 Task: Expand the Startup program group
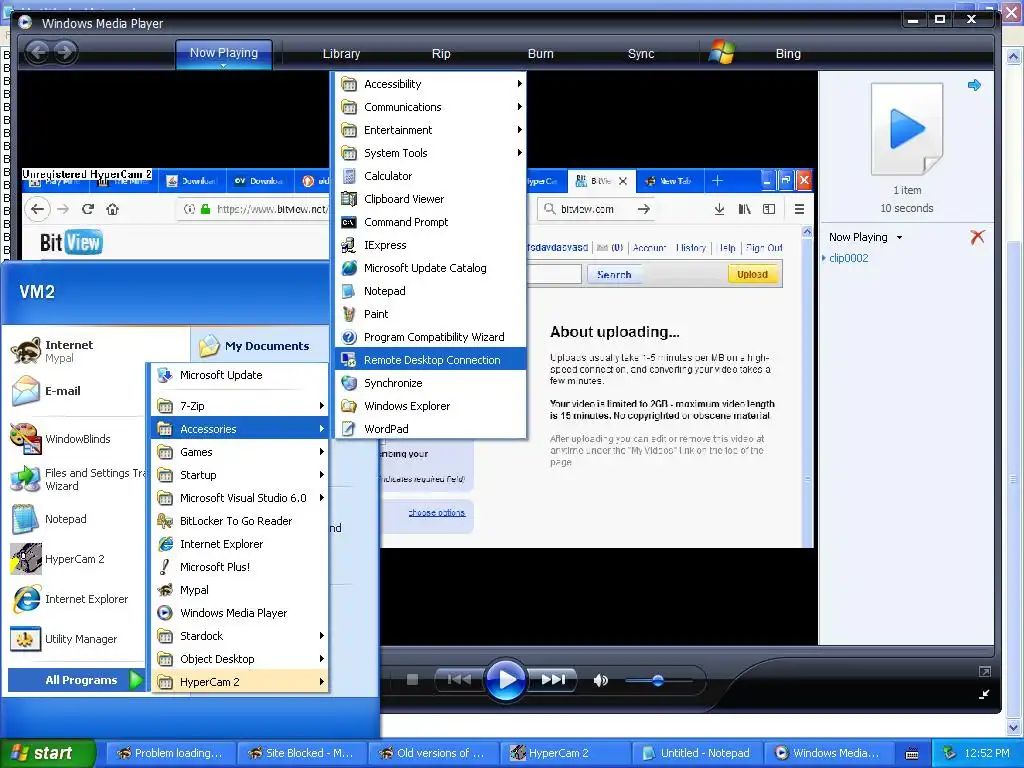pos(240,475)
